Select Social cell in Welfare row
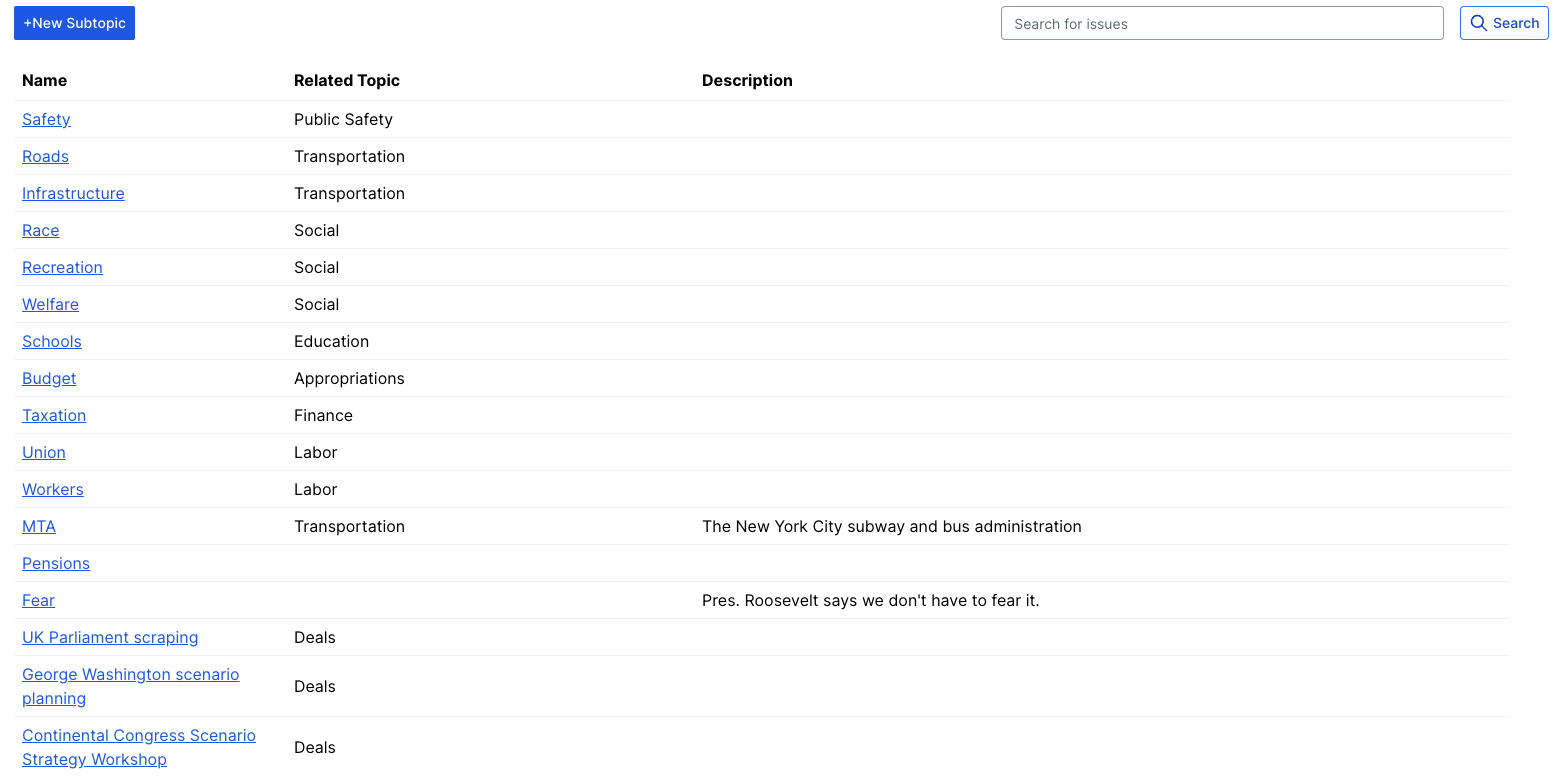 tap(316, 304)
